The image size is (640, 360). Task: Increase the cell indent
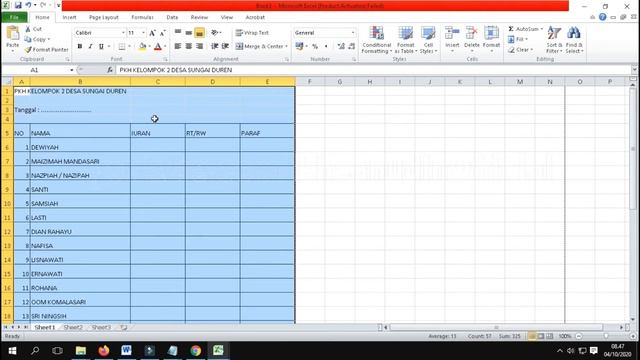[225, 46]
